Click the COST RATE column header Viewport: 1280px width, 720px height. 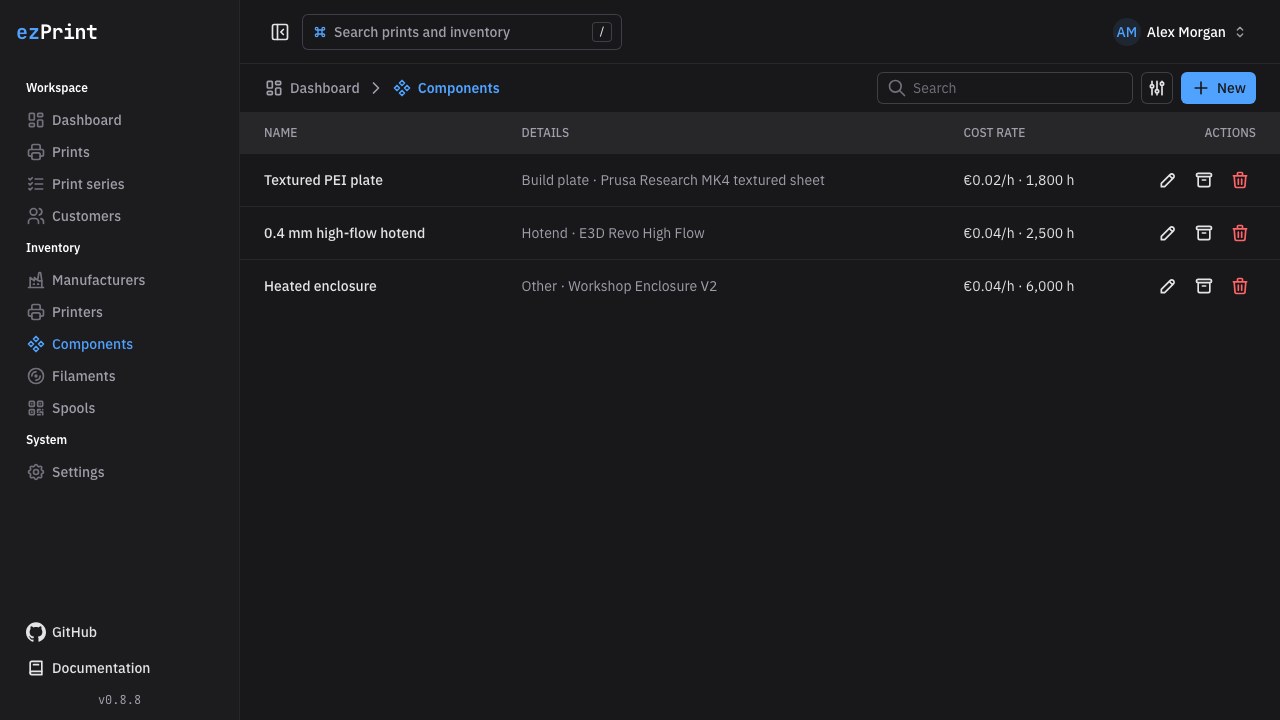(x=994, y=133)
